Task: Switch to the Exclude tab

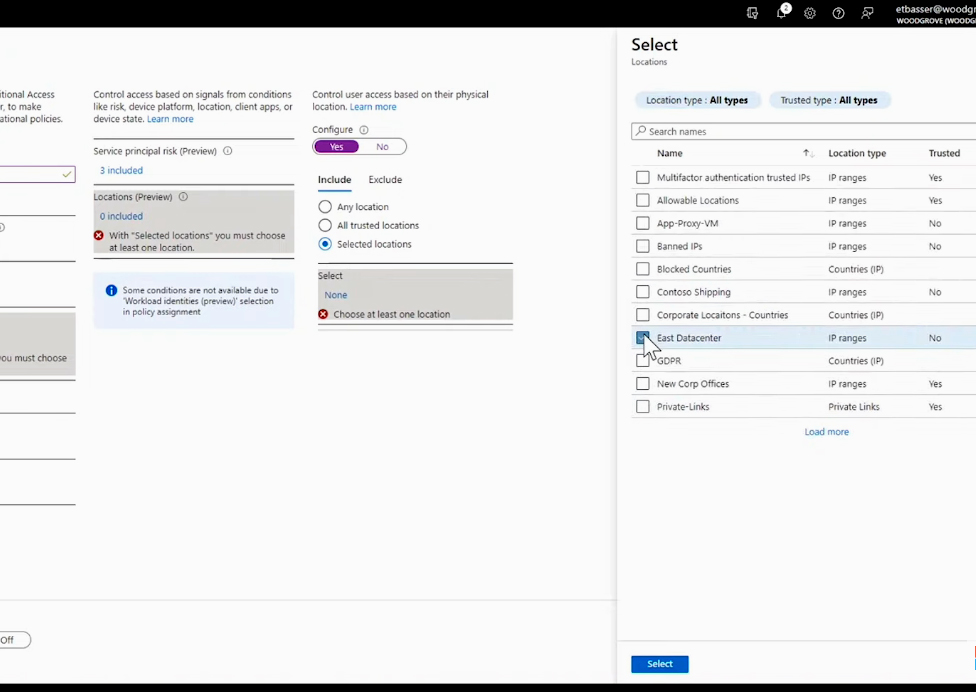Action: pos(385,179)
